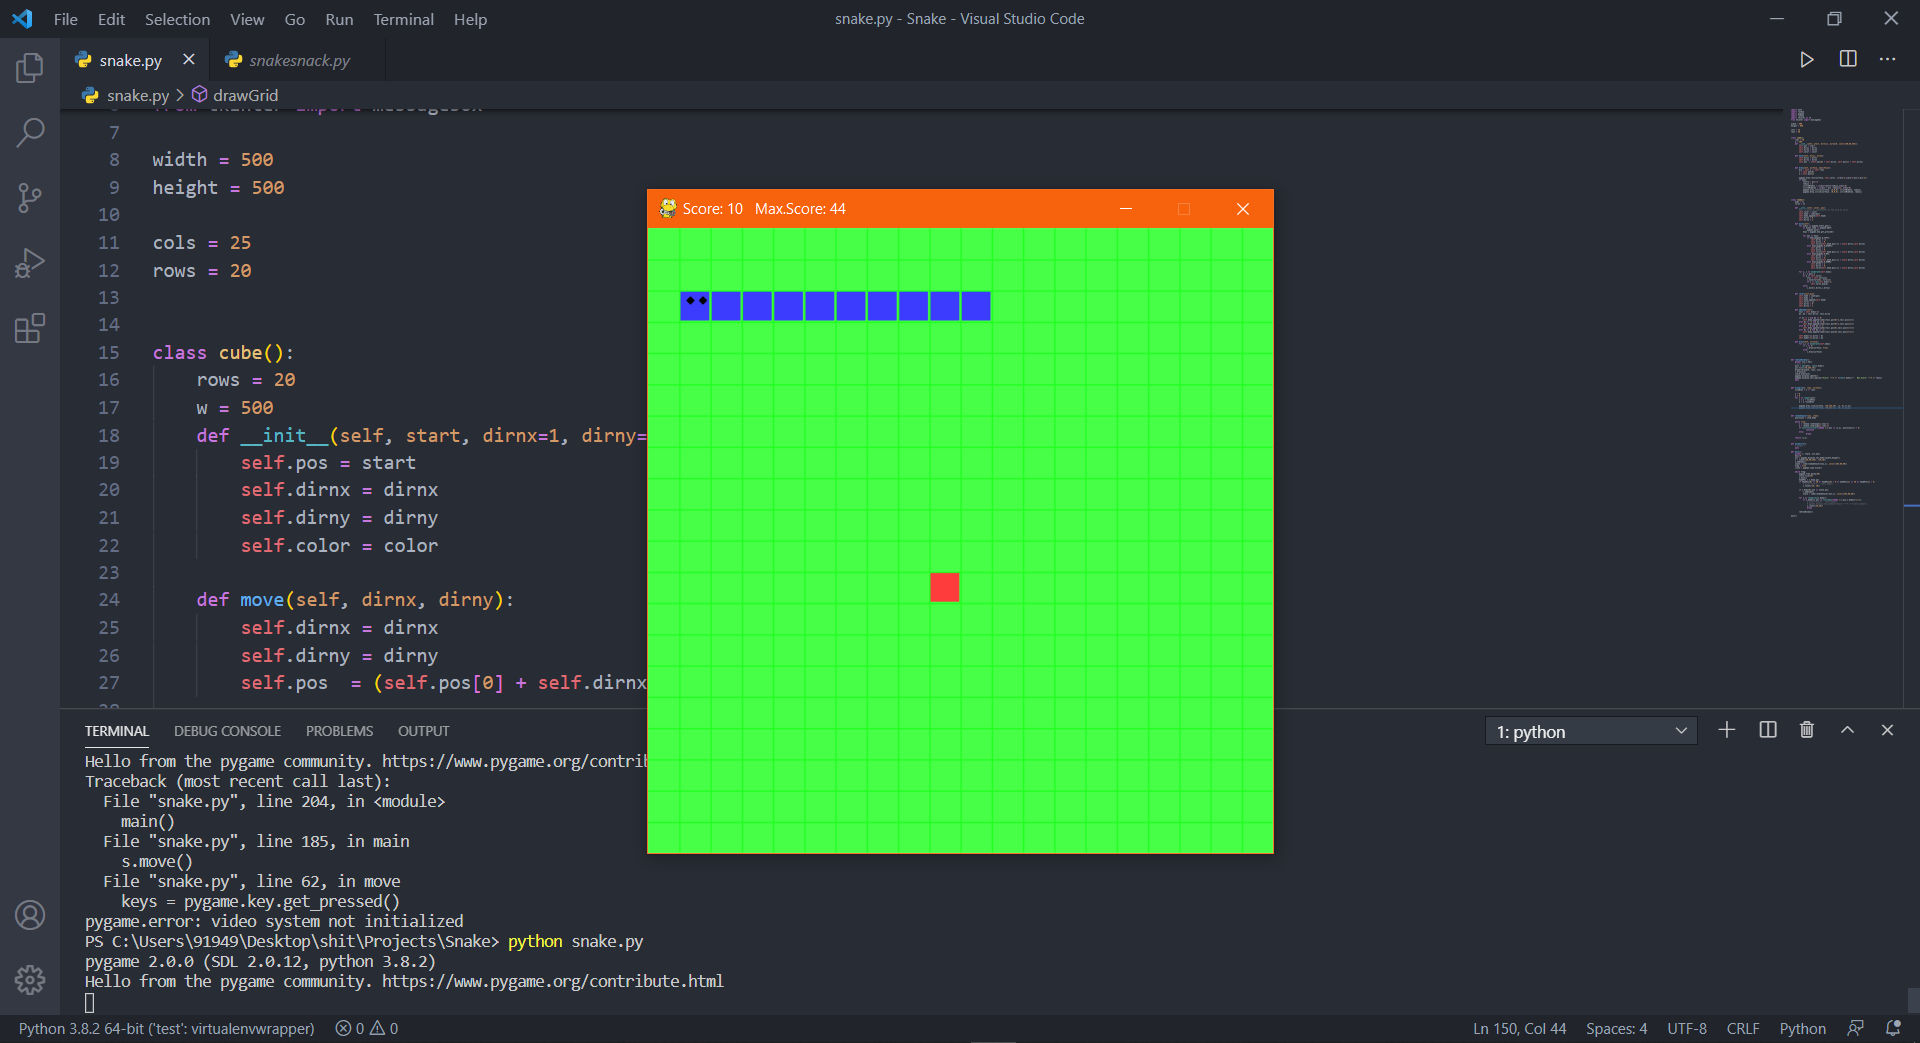Click the errors and warnings count
The image size is (1920, 1043).
pos(367,1028)
